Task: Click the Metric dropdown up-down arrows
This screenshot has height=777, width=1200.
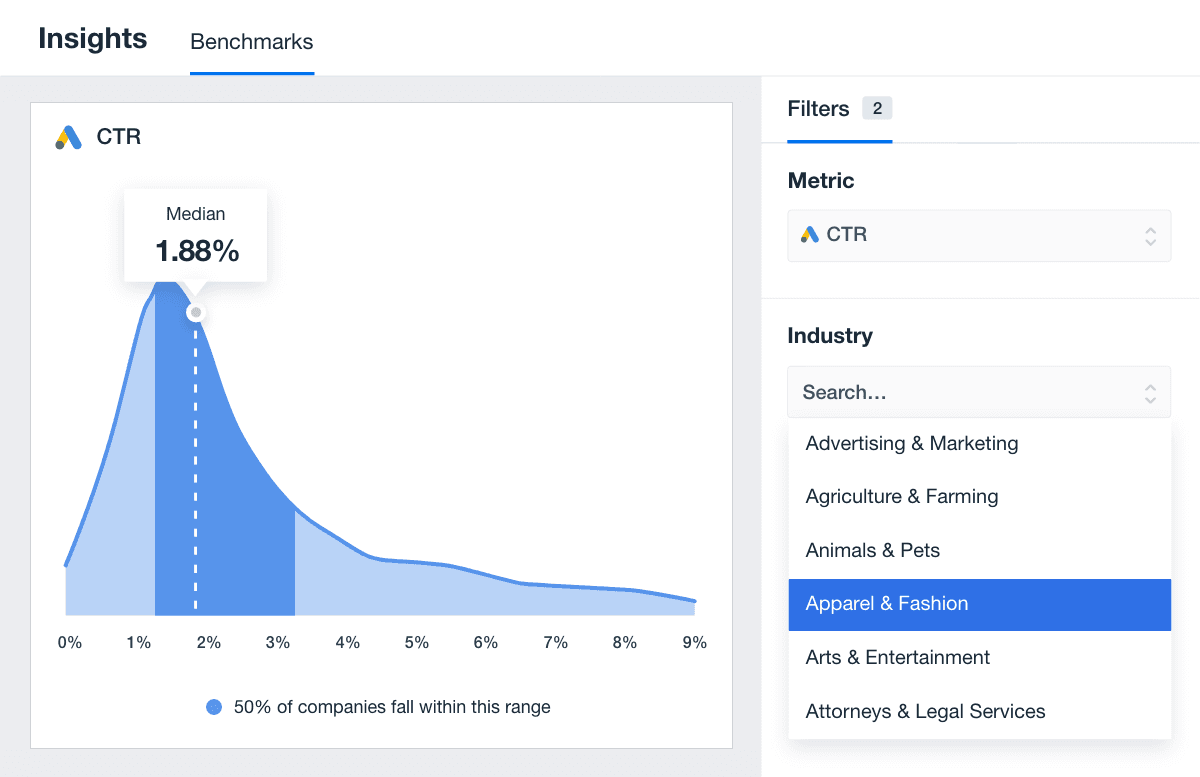Action: 1150,236
